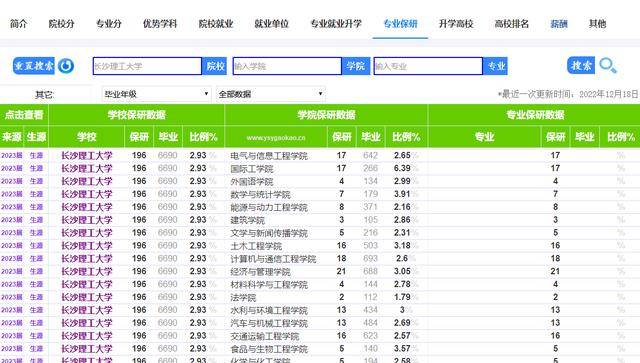Open 2023届 link in 电气与信息工程学院 row
This screenshot has height=363, width=640.
tap(11, 156)
